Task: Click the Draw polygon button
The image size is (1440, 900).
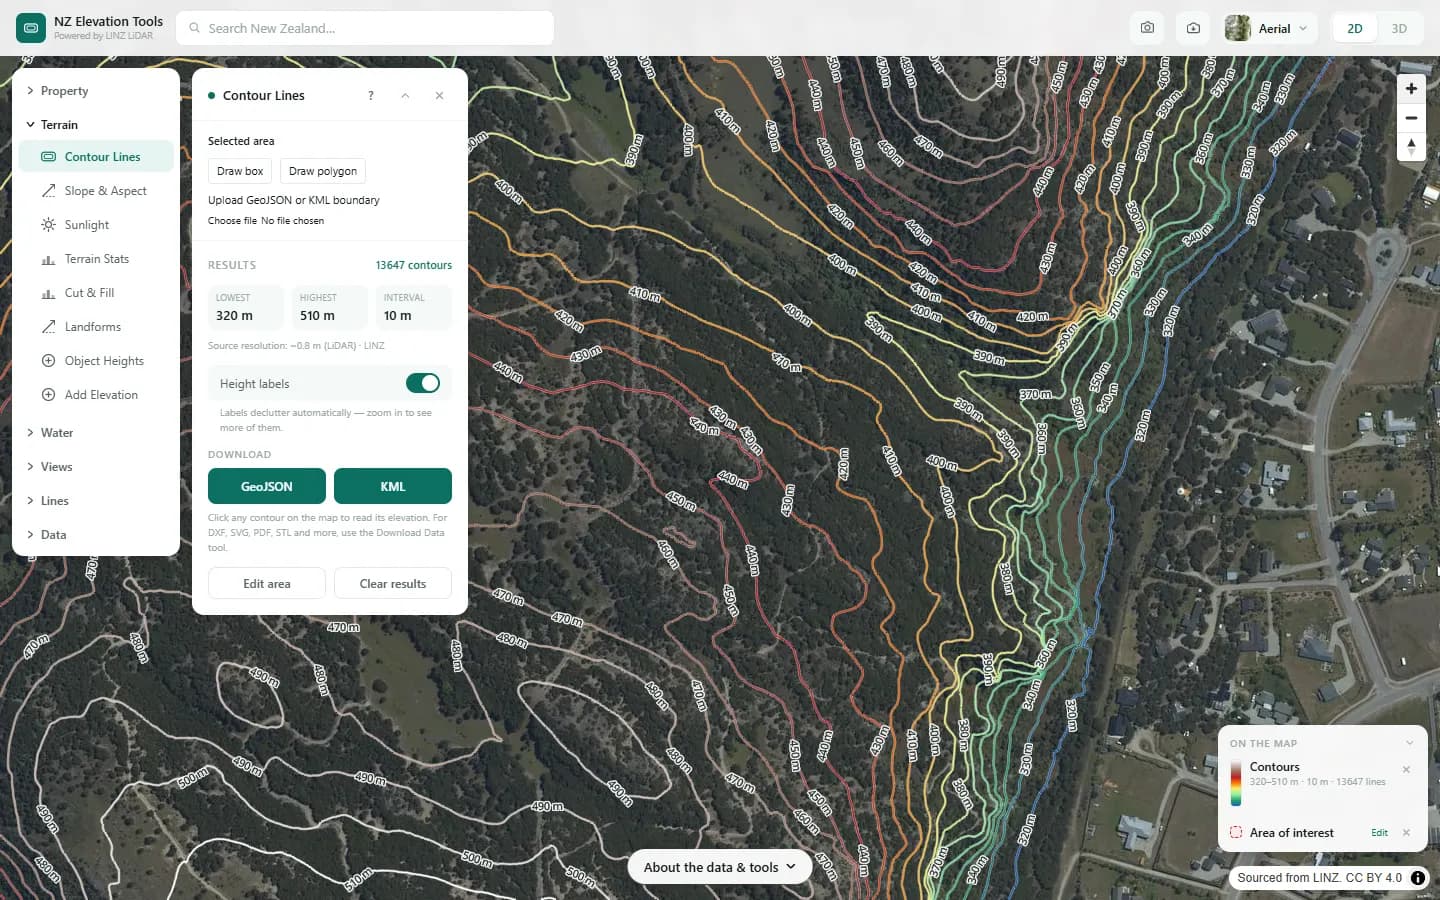Action: point(323,171)
